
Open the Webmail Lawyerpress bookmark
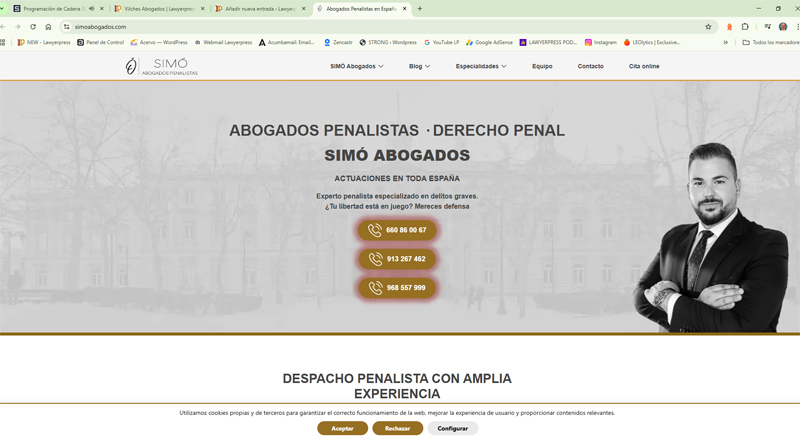pyautogui.click(x=223, y=42)
